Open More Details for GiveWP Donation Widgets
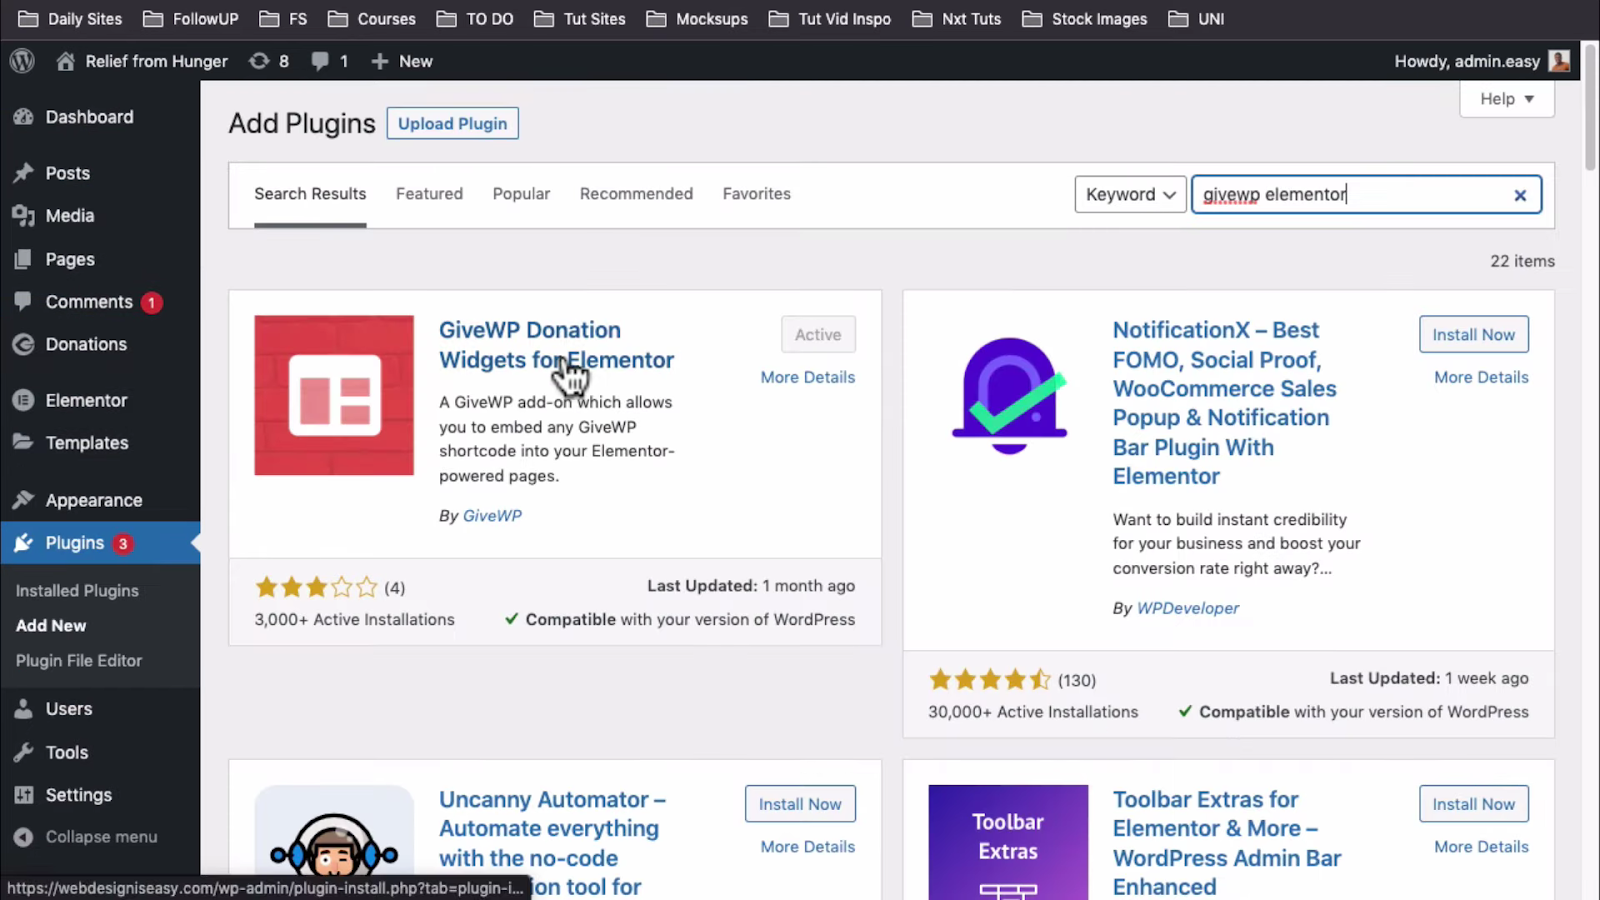The image size is (1600, 900). (808, 377)
